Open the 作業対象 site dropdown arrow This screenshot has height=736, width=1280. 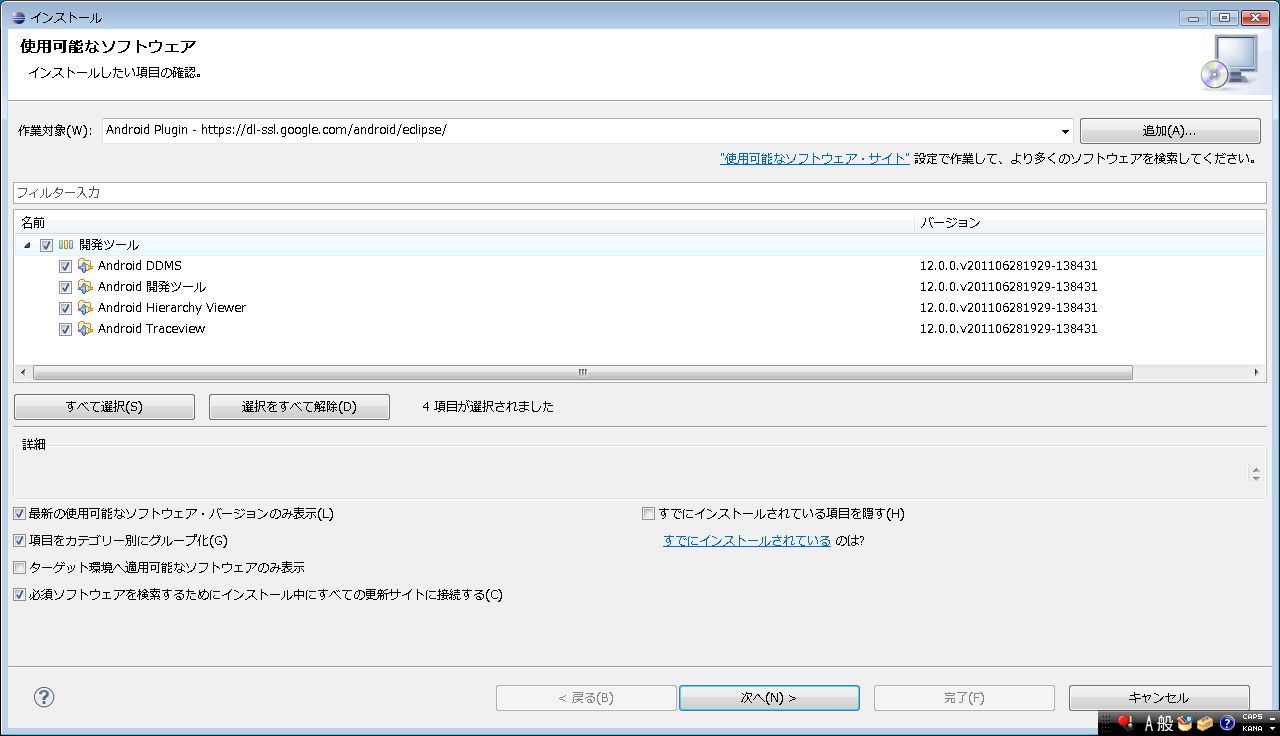point(1065,131)
